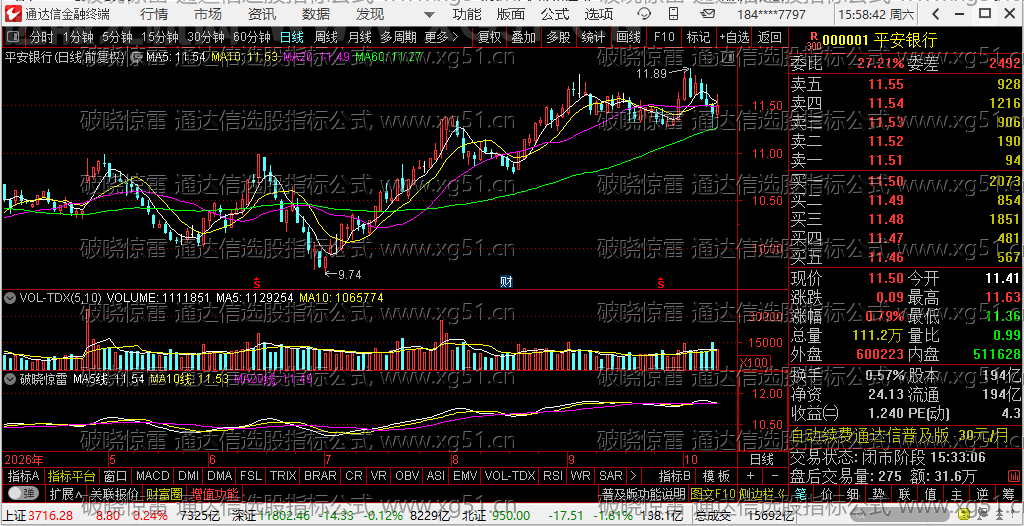The width and height of the screenshot is (1024, 526).
Task: Select the TRIX indicator tab
Action: 283,476
